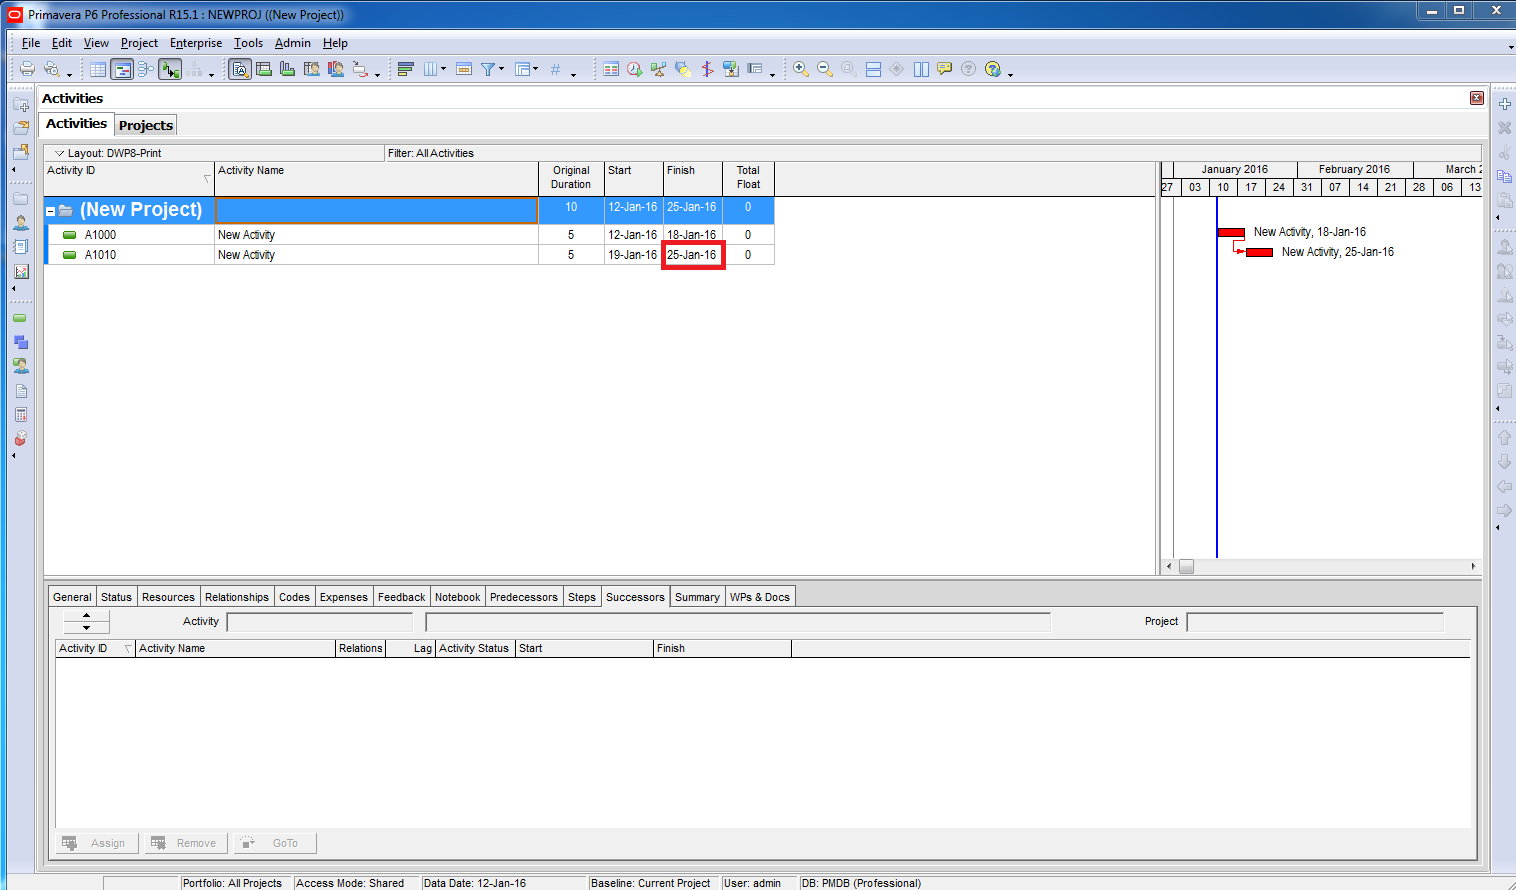Viewport: 1516px width, 890px height.
Task: Open the Activities icon in the left sidebar
Action: [x=20, y=319]
